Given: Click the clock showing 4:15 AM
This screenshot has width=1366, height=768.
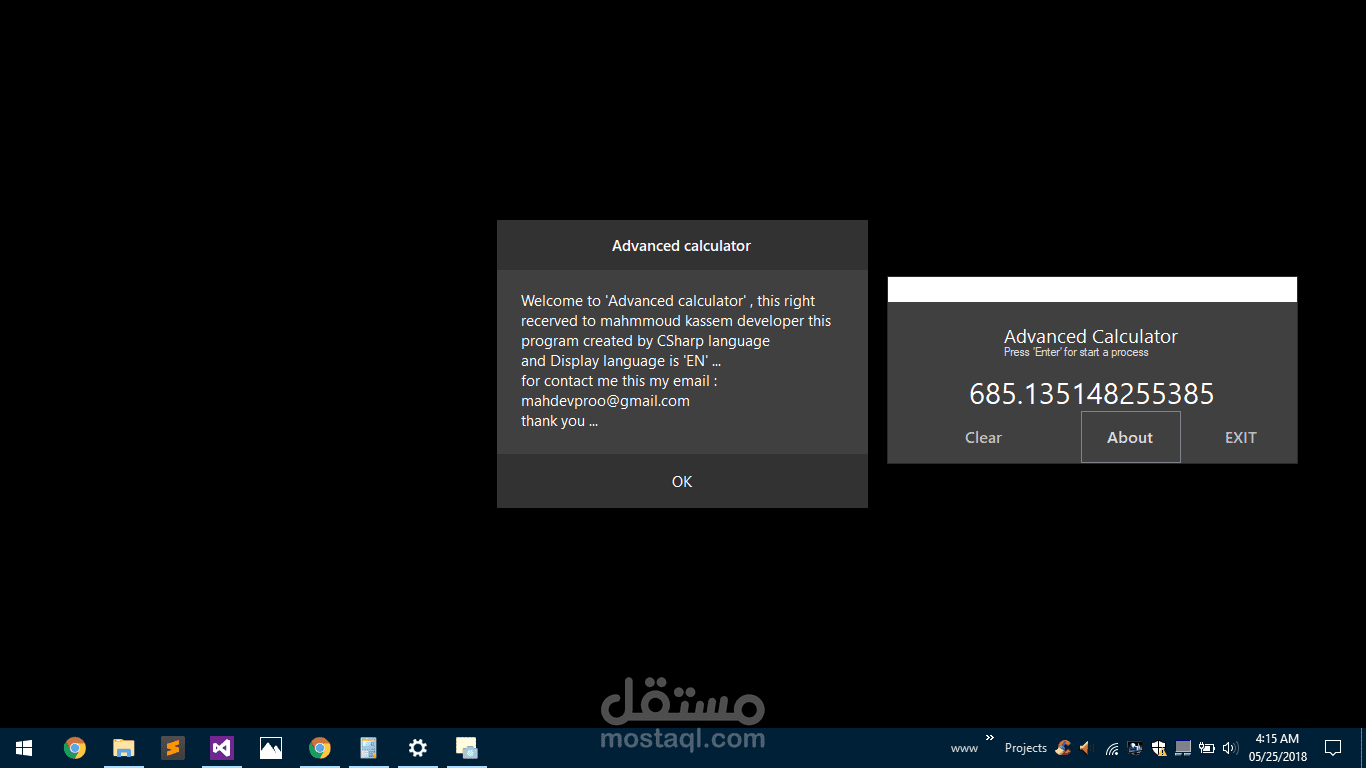Looking at the screenshot, I should click(1277, 748).
